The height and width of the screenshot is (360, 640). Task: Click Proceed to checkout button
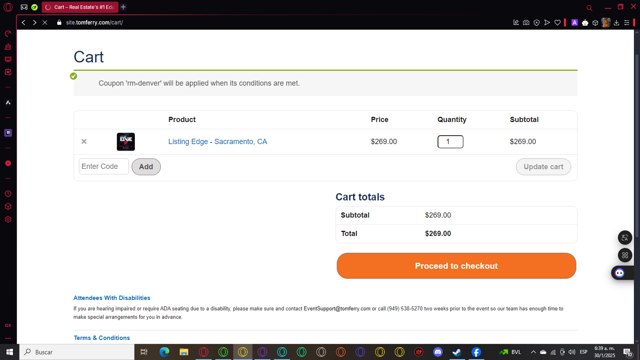(x=456, y=266)
